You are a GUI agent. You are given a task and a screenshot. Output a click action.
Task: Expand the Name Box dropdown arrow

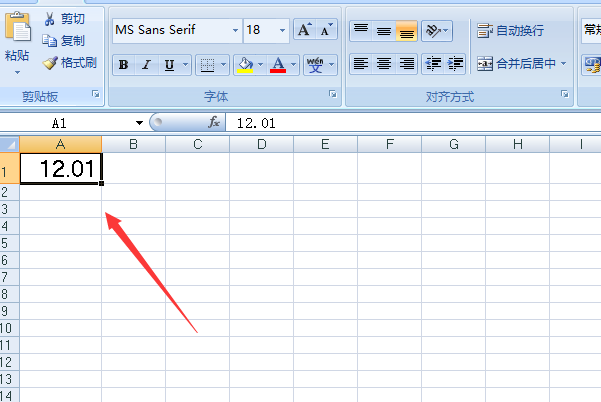140,122
